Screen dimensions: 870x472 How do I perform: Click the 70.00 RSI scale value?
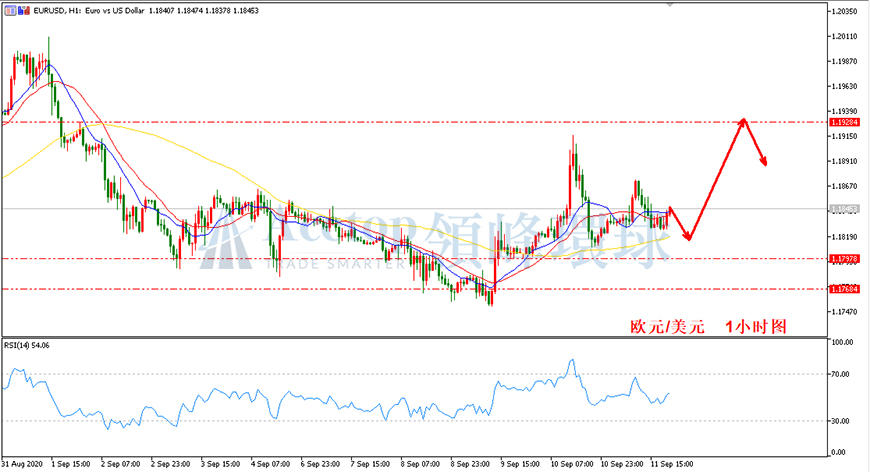[841, 374]
